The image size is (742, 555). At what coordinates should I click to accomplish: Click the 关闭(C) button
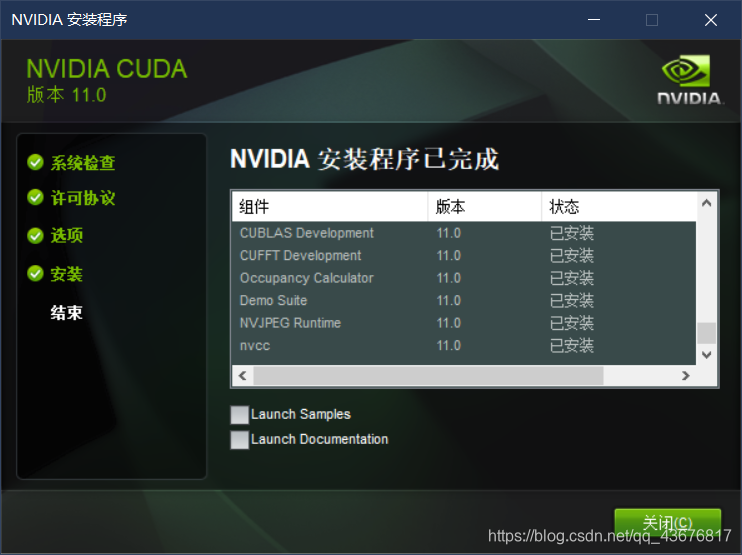tap(667, 523)
